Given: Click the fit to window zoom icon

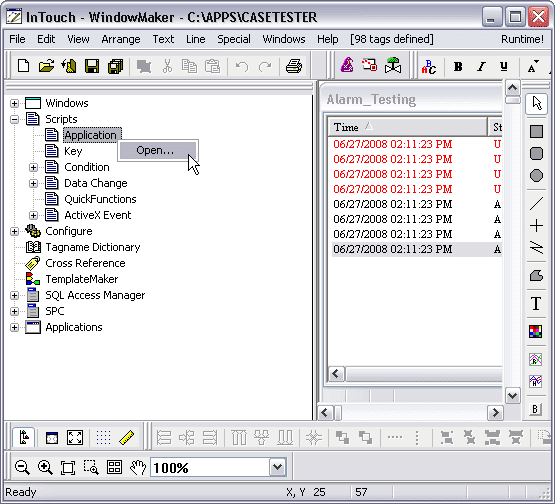Looking at the screenshot, I should [68, 468].
